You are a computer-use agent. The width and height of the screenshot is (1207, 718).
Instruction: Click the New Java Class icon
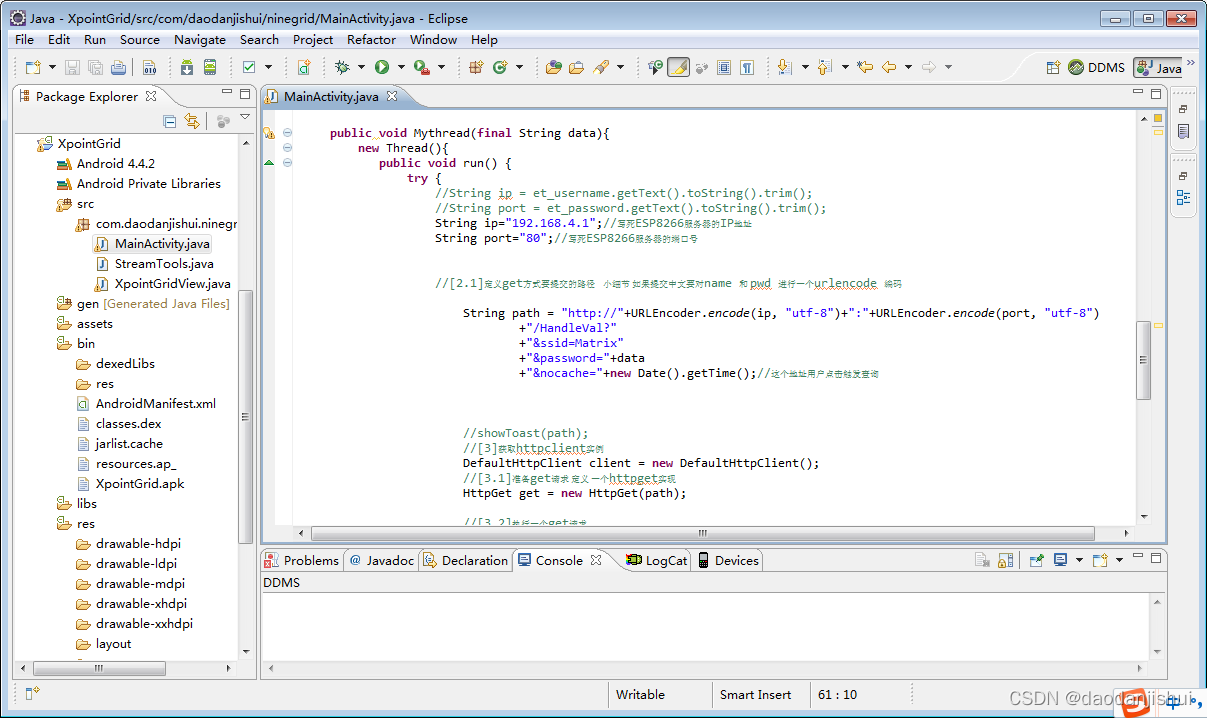pos(499,67)
